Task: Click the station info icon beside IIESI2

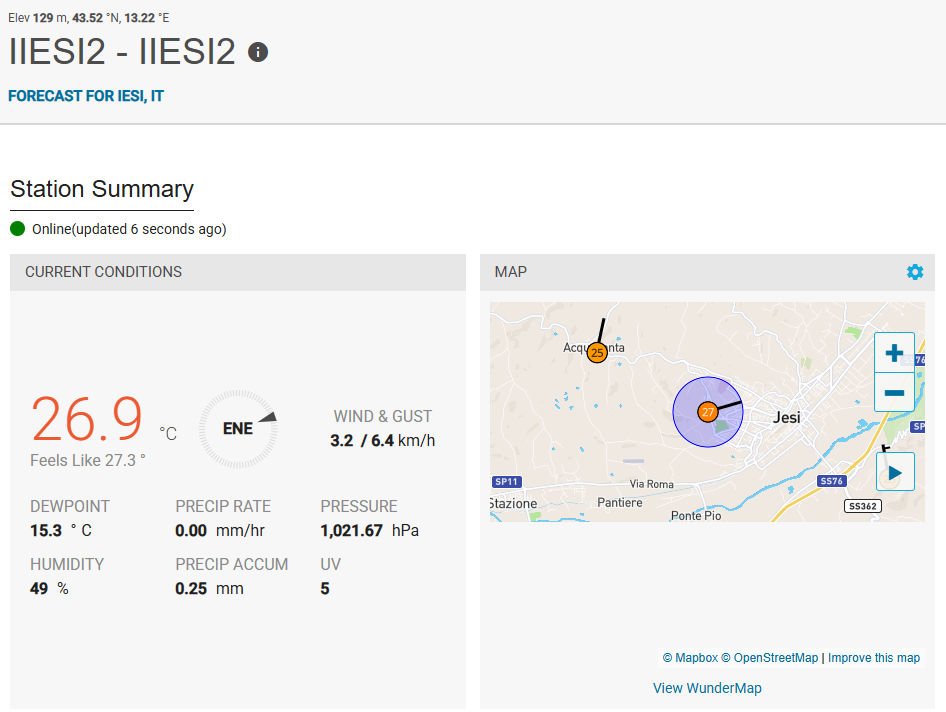Action: (x=258, y=52)
